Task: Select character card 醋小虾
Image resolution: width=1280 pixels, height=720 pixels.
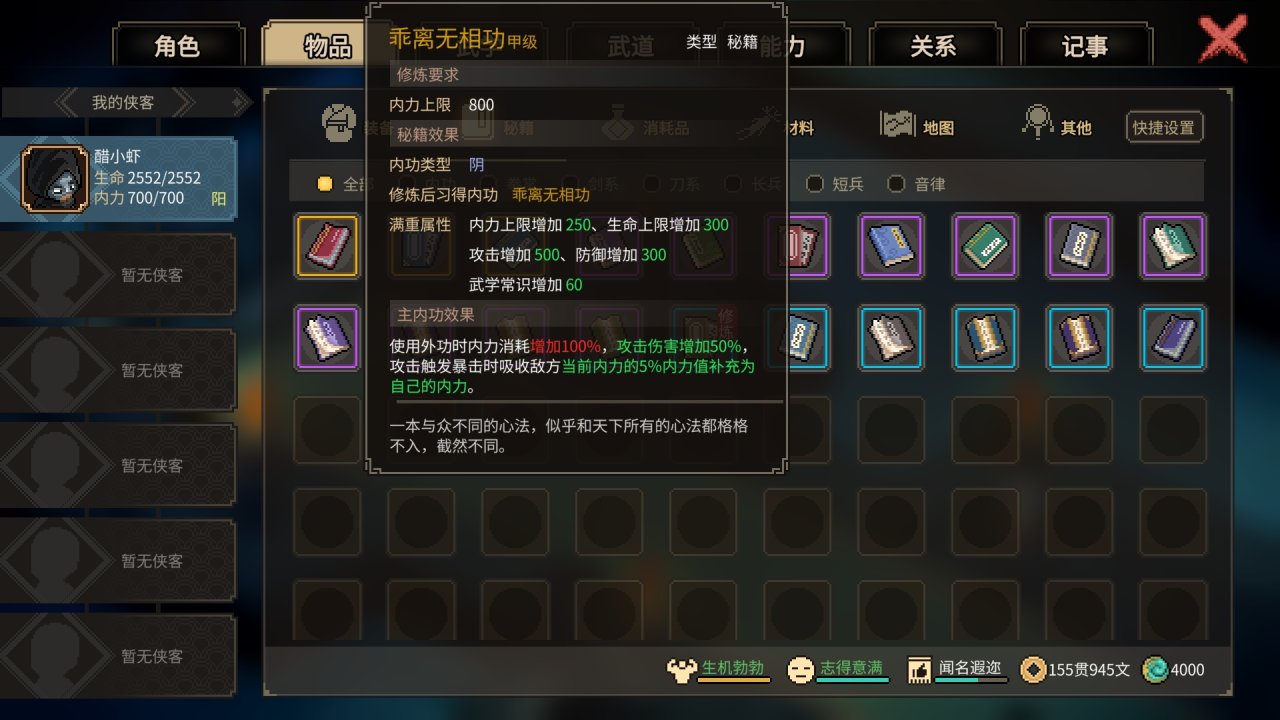Action: pyautogui.click(x=119, y=179)
